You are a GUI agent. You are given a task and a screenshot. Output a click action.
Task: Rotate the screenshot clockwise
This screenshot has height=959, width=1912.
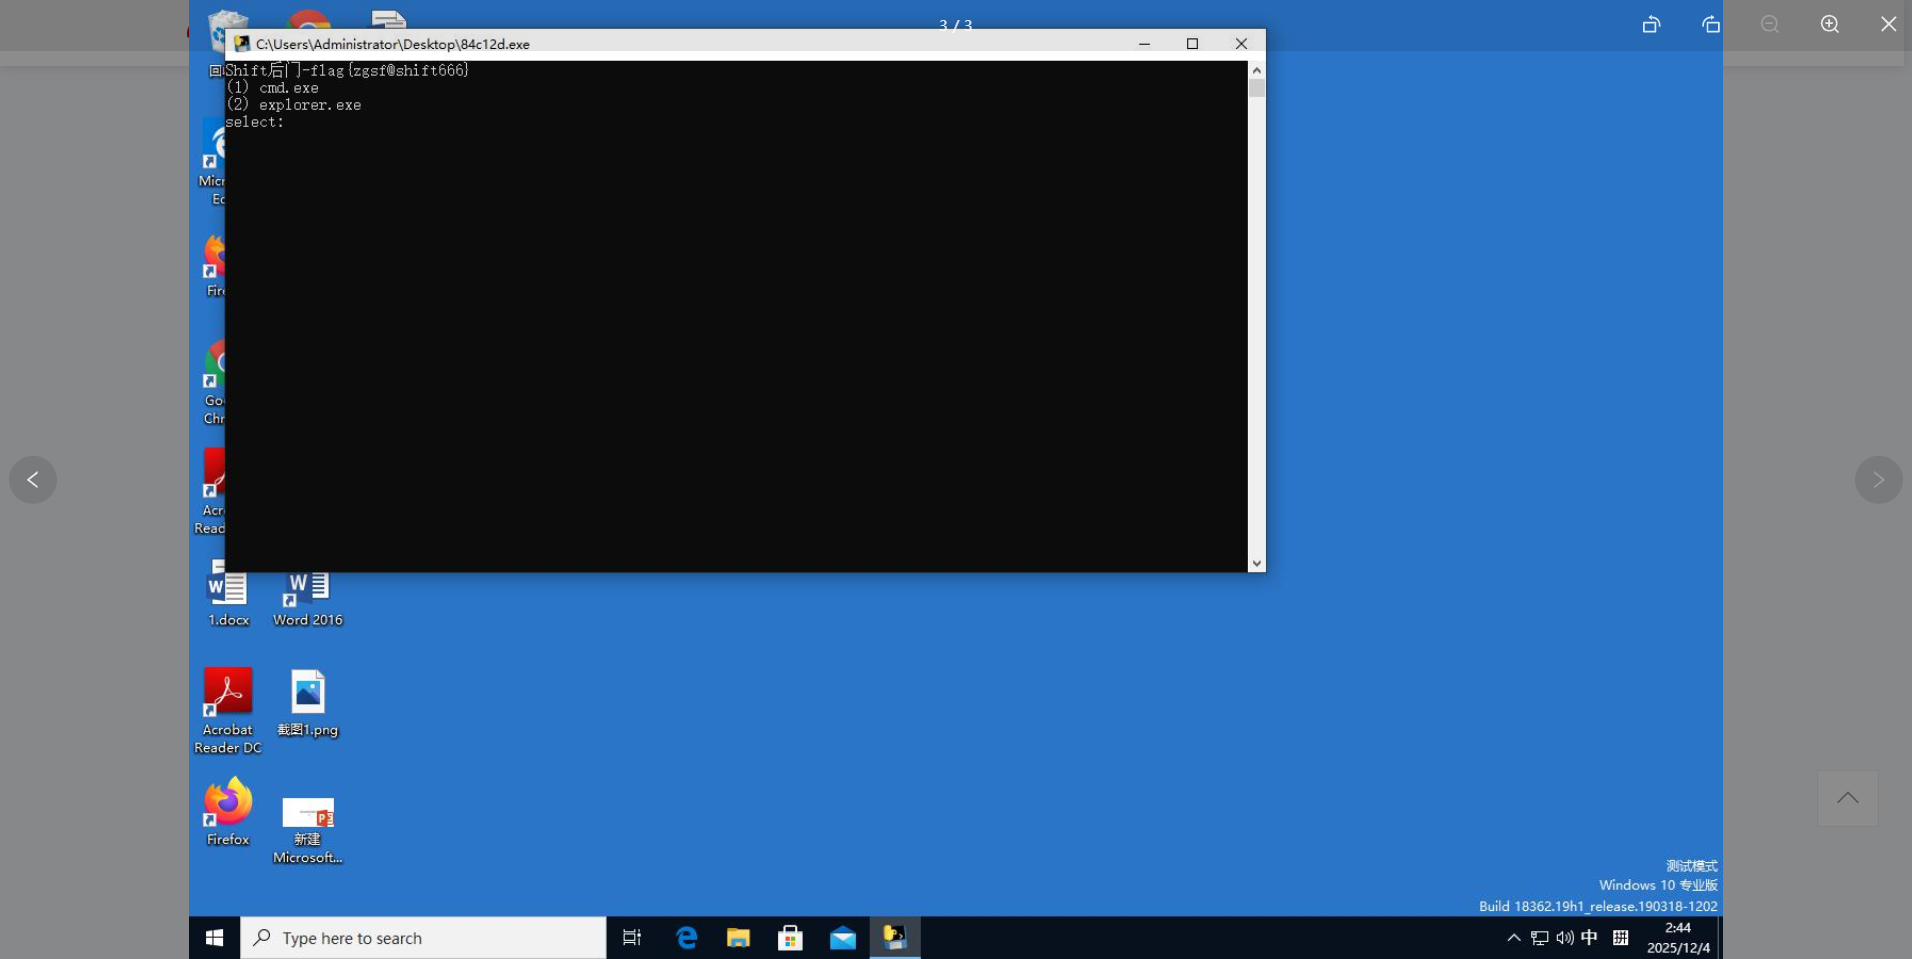pos(1710,24)
